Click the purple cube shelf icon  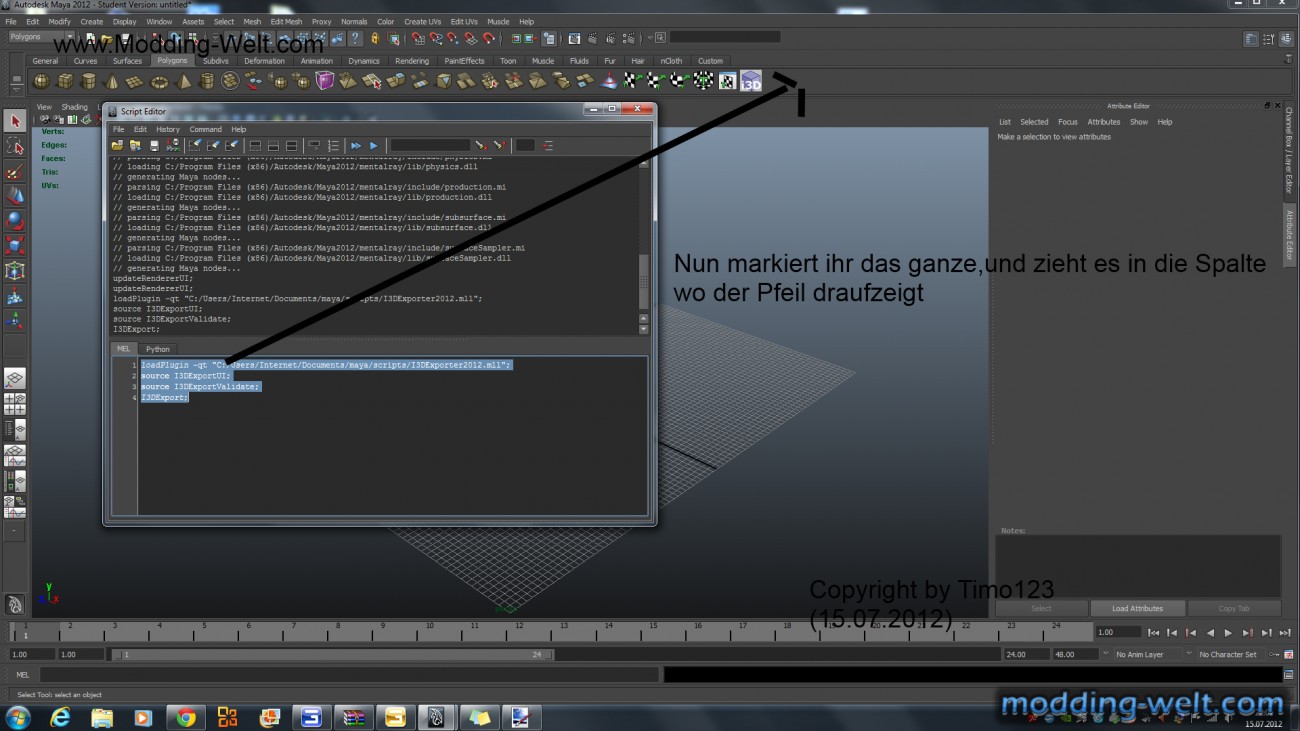tap(325, 81)
